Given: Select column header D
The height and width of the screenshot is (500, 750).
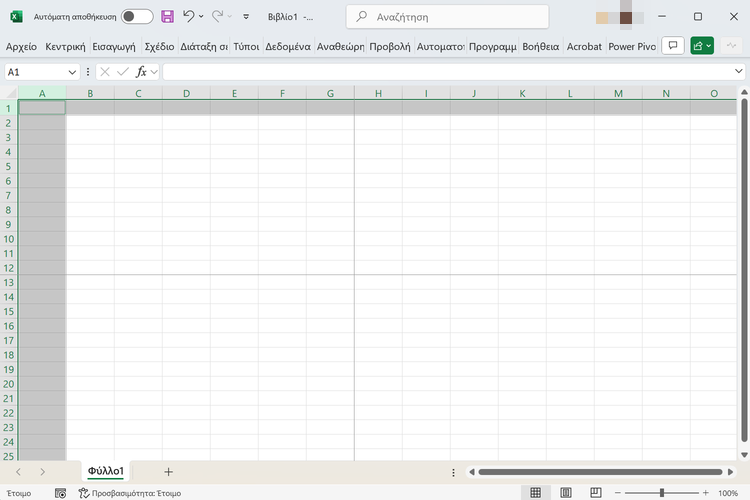Looking at the screenshot, I should [187, 93].
